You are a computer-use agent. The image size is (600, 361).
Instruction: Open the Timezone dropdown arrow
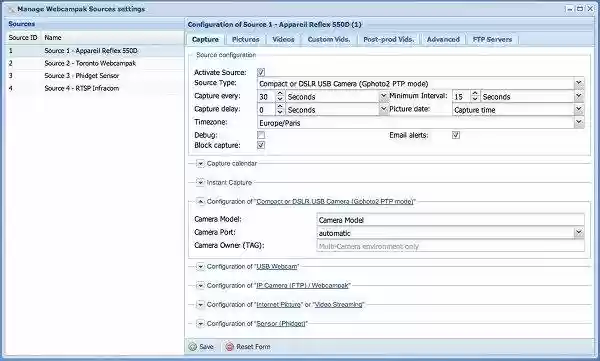coord(579,122)
